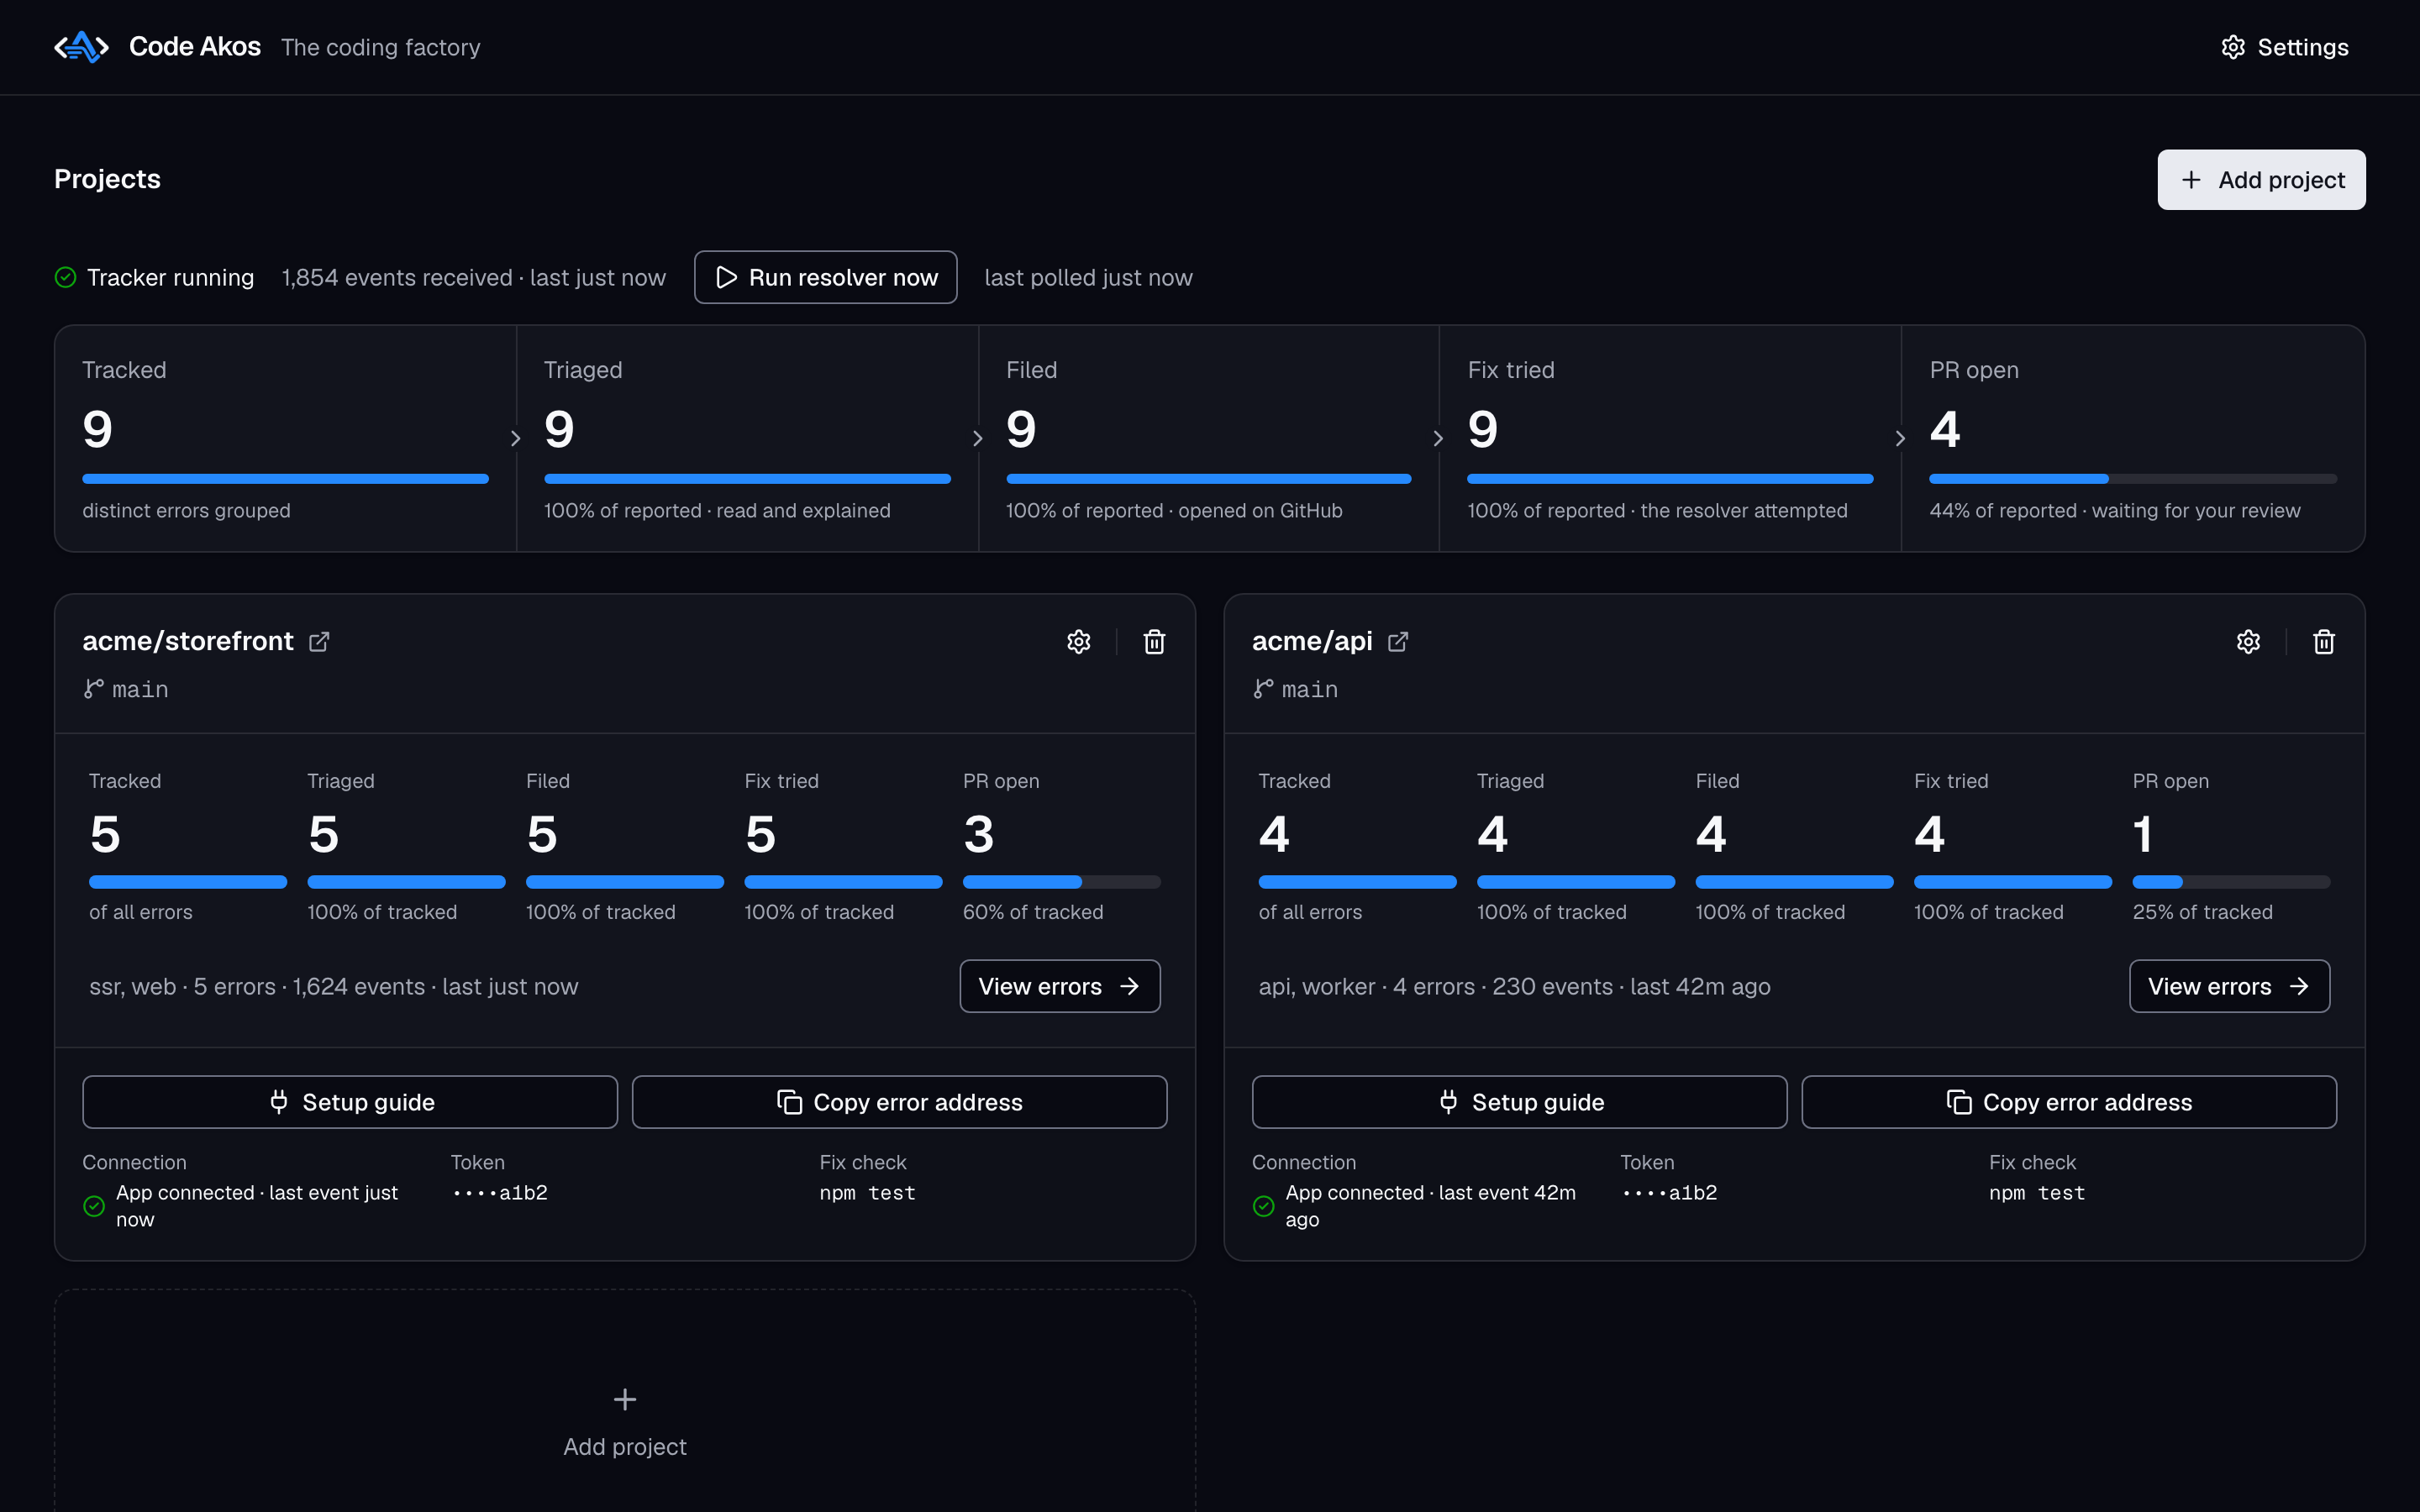This screenshot has height=1512, width=2420.
Task: Click 'The coding factory' tagline
Action: (x=381, y=47)
